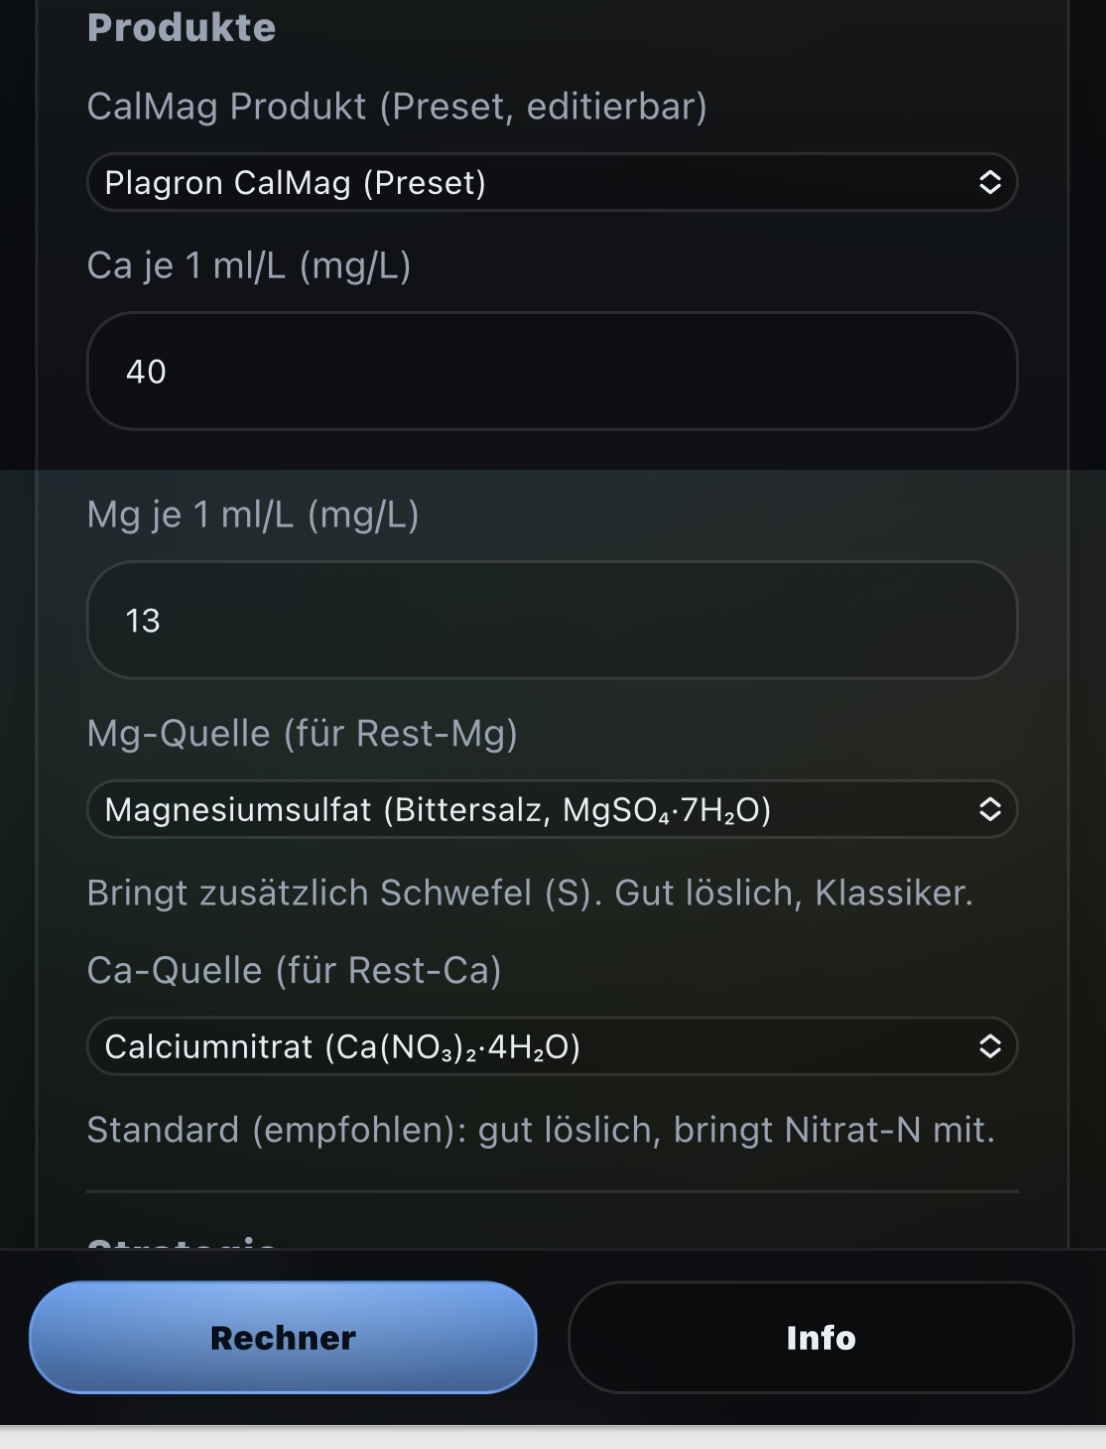
Task: Expand the Magnesiumsulfat (Bittersalz) source dropdown
Action: [x=540, y=809]
